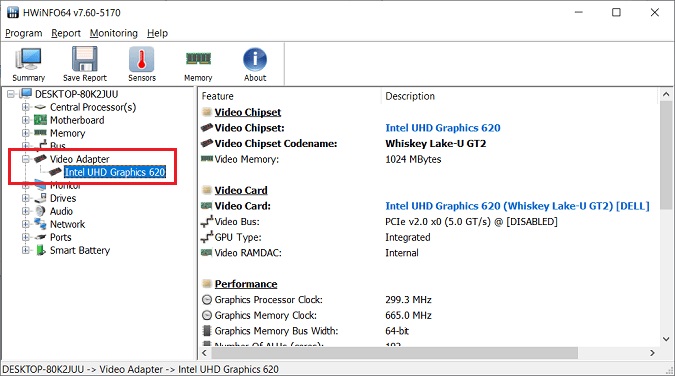Collapse the DESKTOP-80K2JUU root node
The image size is (675, 376).
(x=11, y=94)
